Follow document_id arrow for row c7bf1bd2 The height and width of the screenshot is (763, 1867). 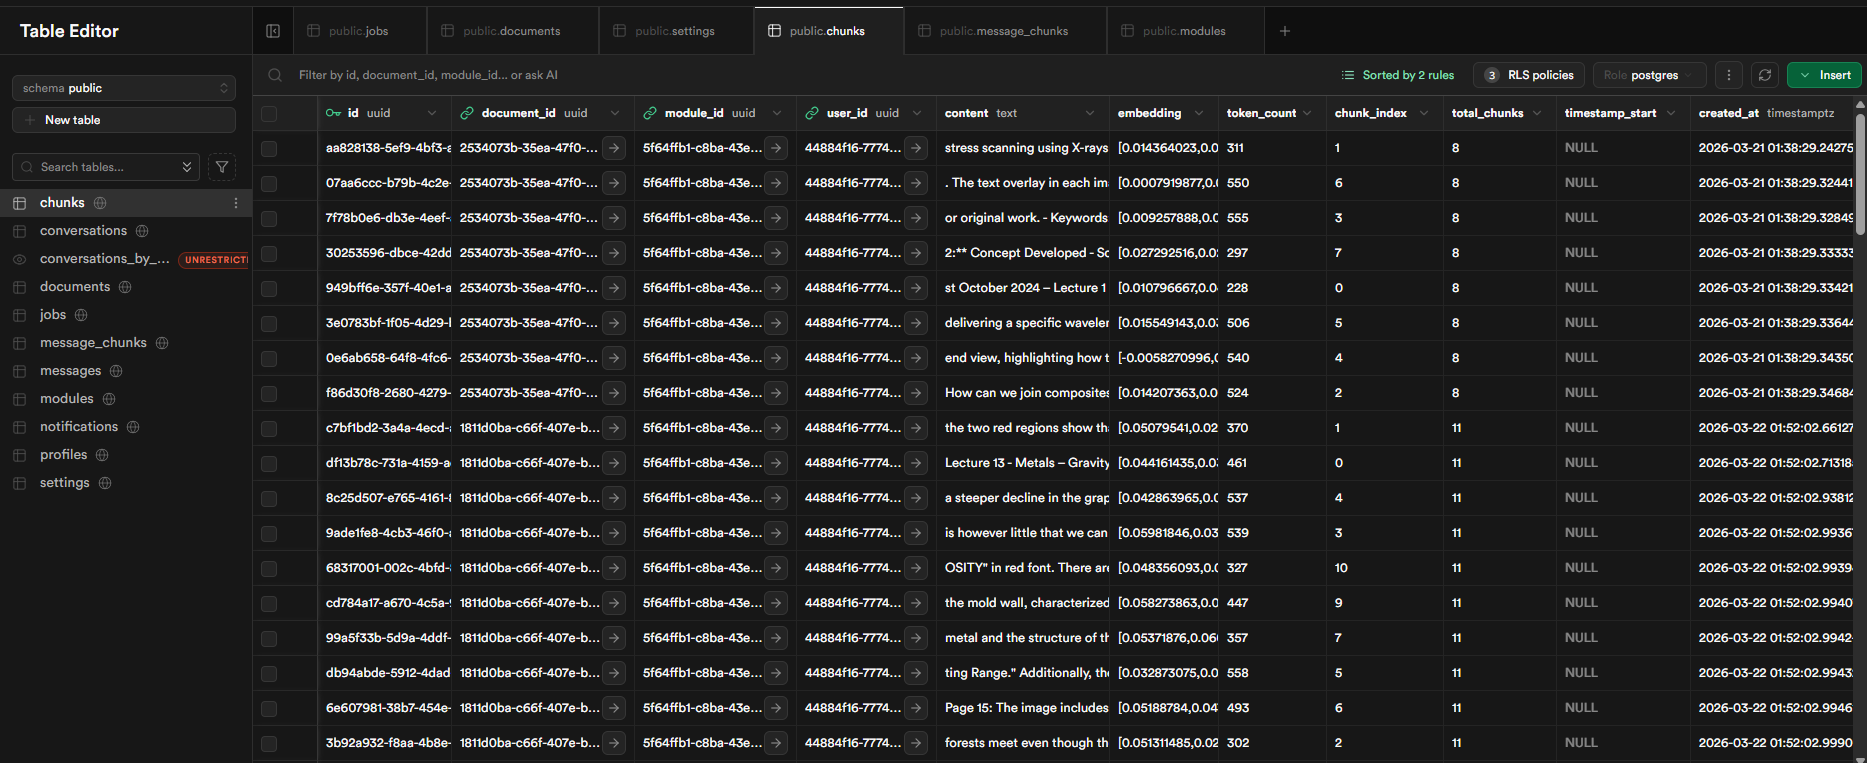(x=615, y=428)
